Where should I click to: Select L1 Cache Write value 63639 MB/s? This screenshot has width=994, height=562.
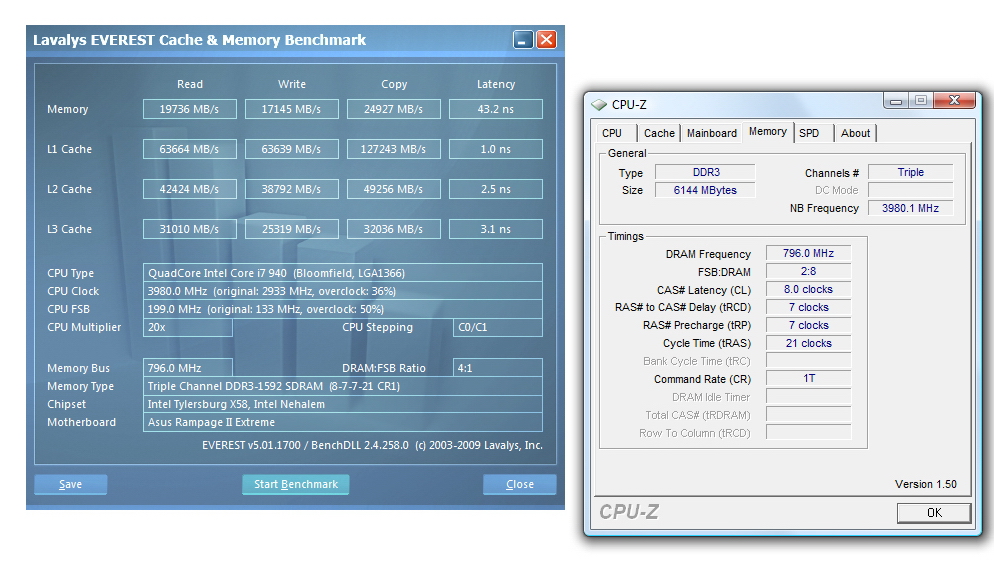click(292, 149)
